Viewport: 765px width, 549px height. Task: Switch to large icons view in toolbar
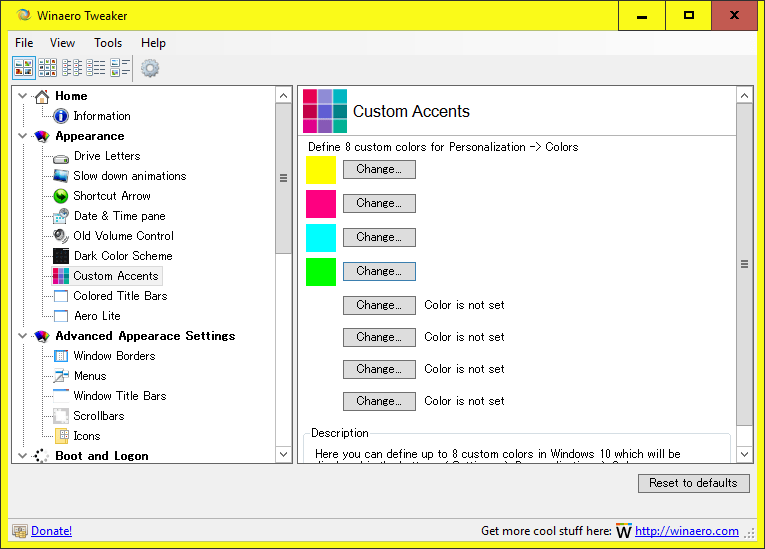(23, 68)
